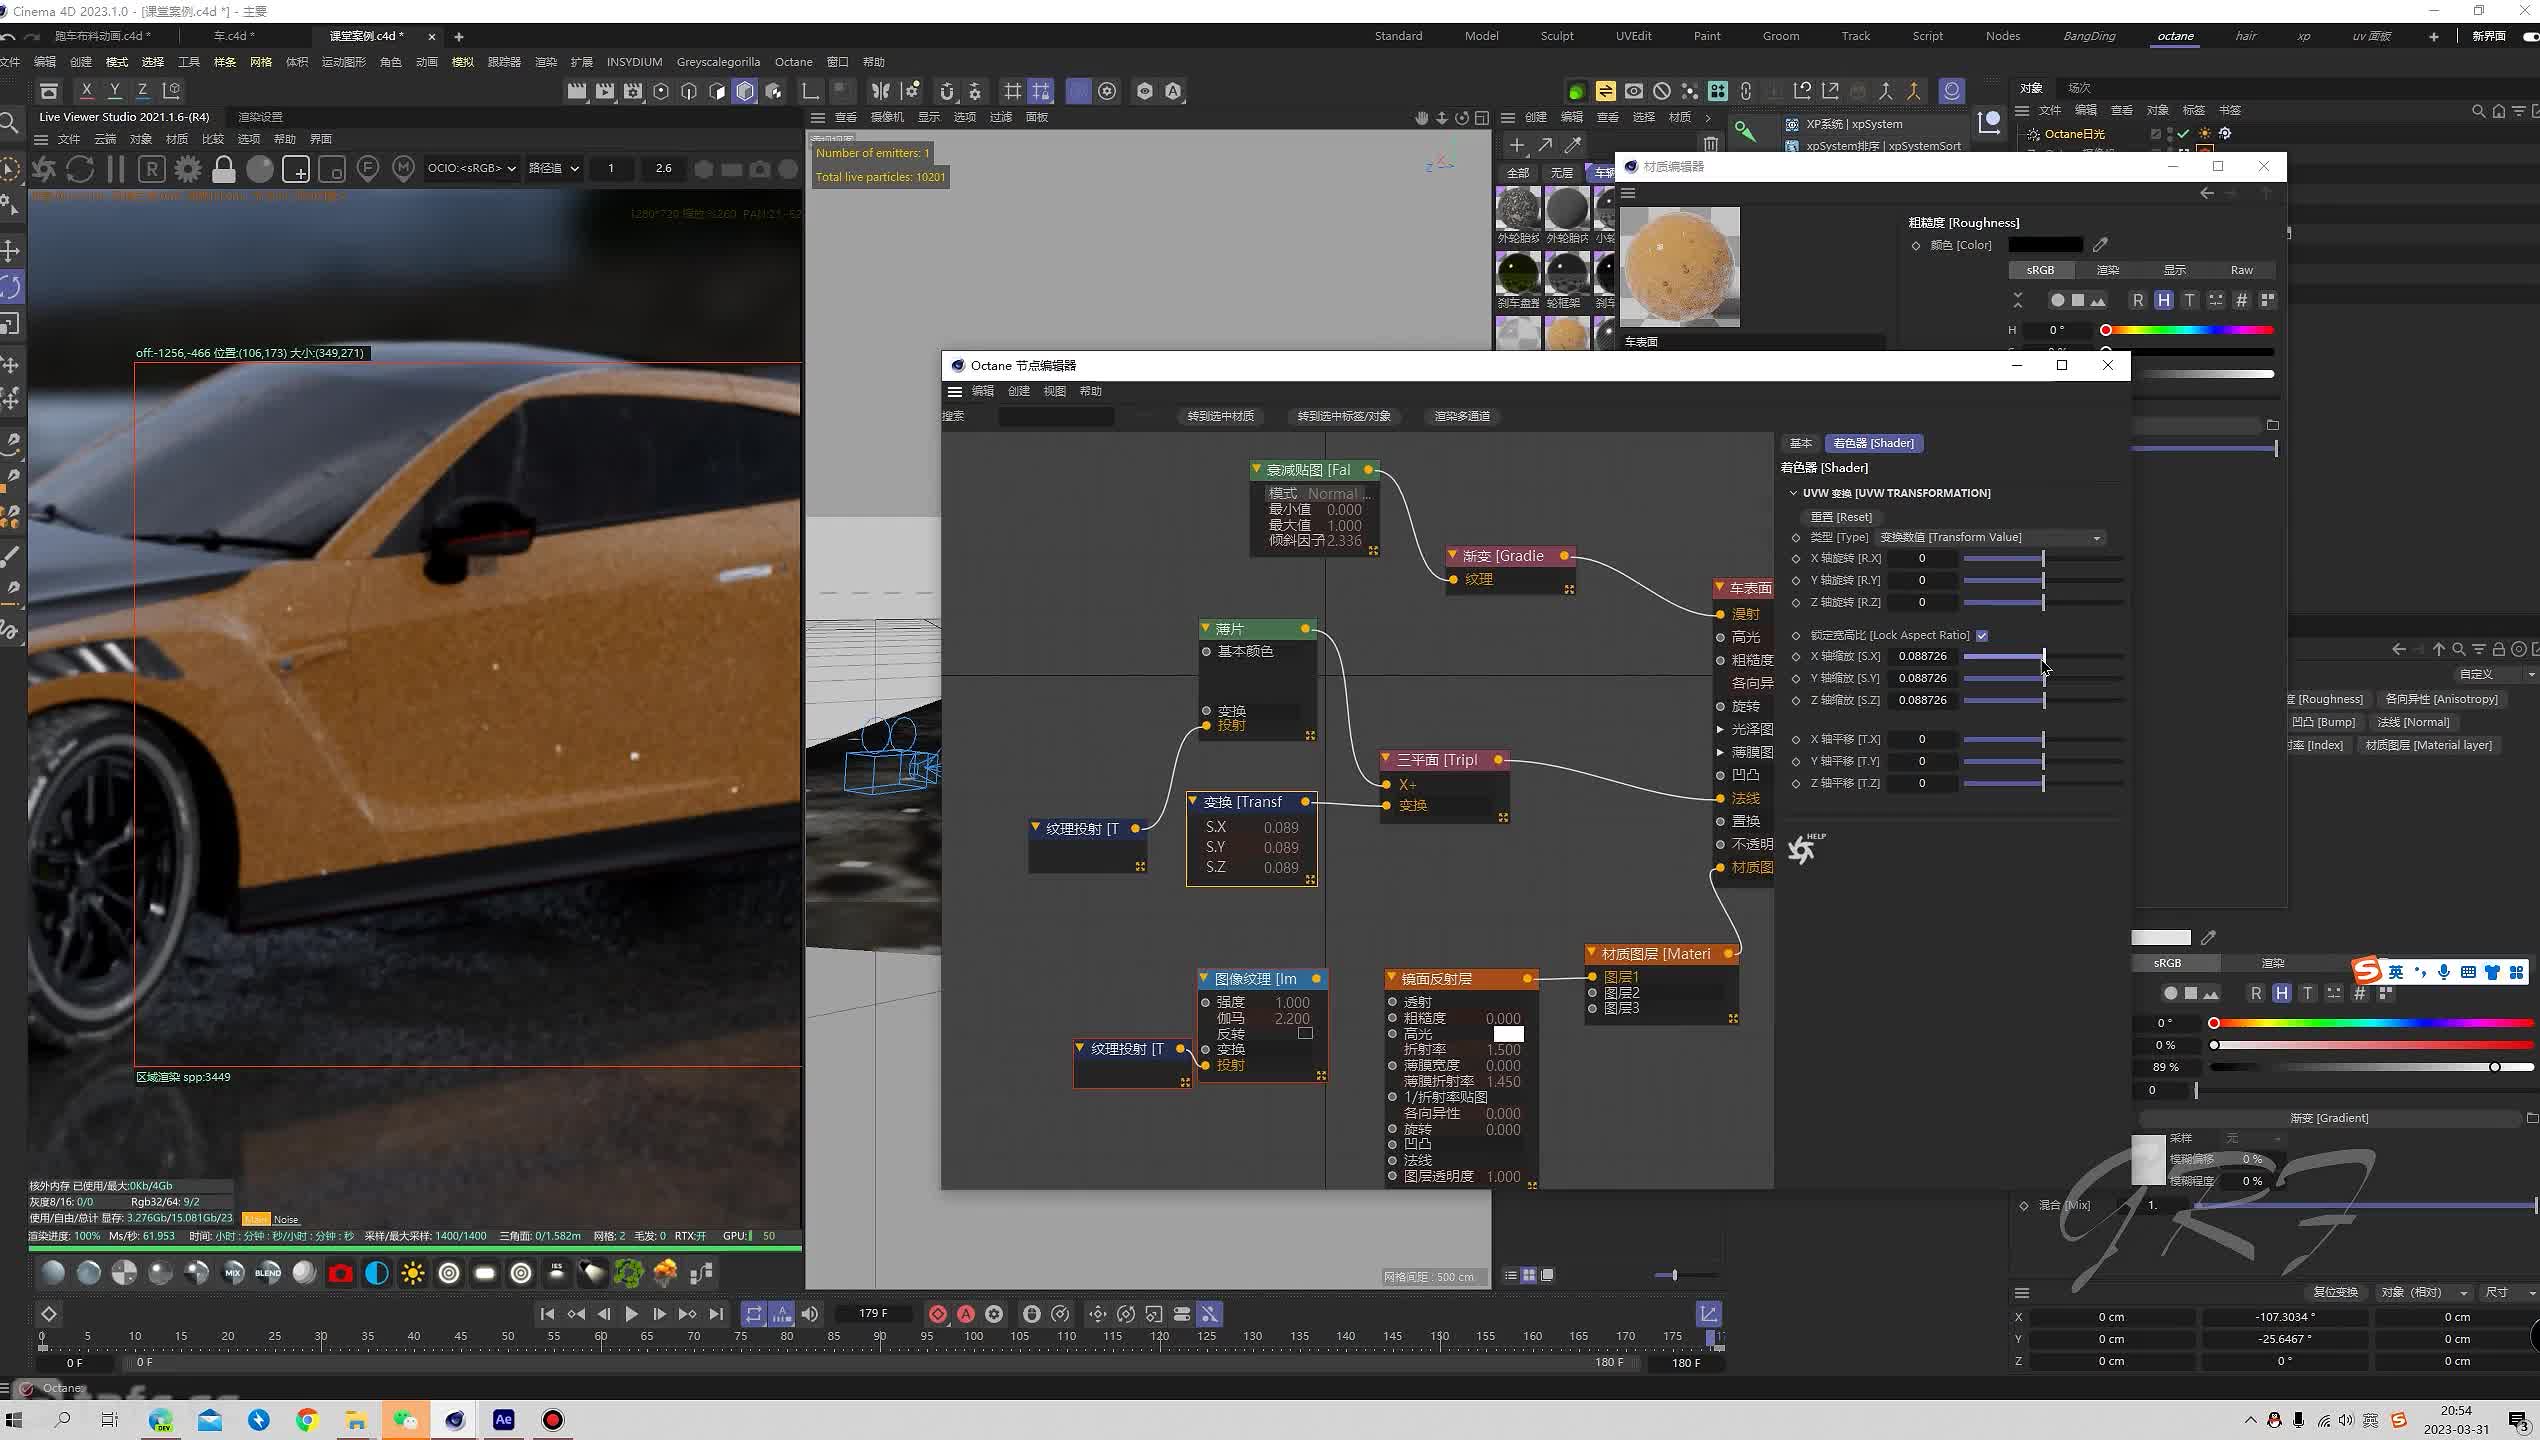
Task: Click the Windows Start button
Action: [x=14, y=1420]
